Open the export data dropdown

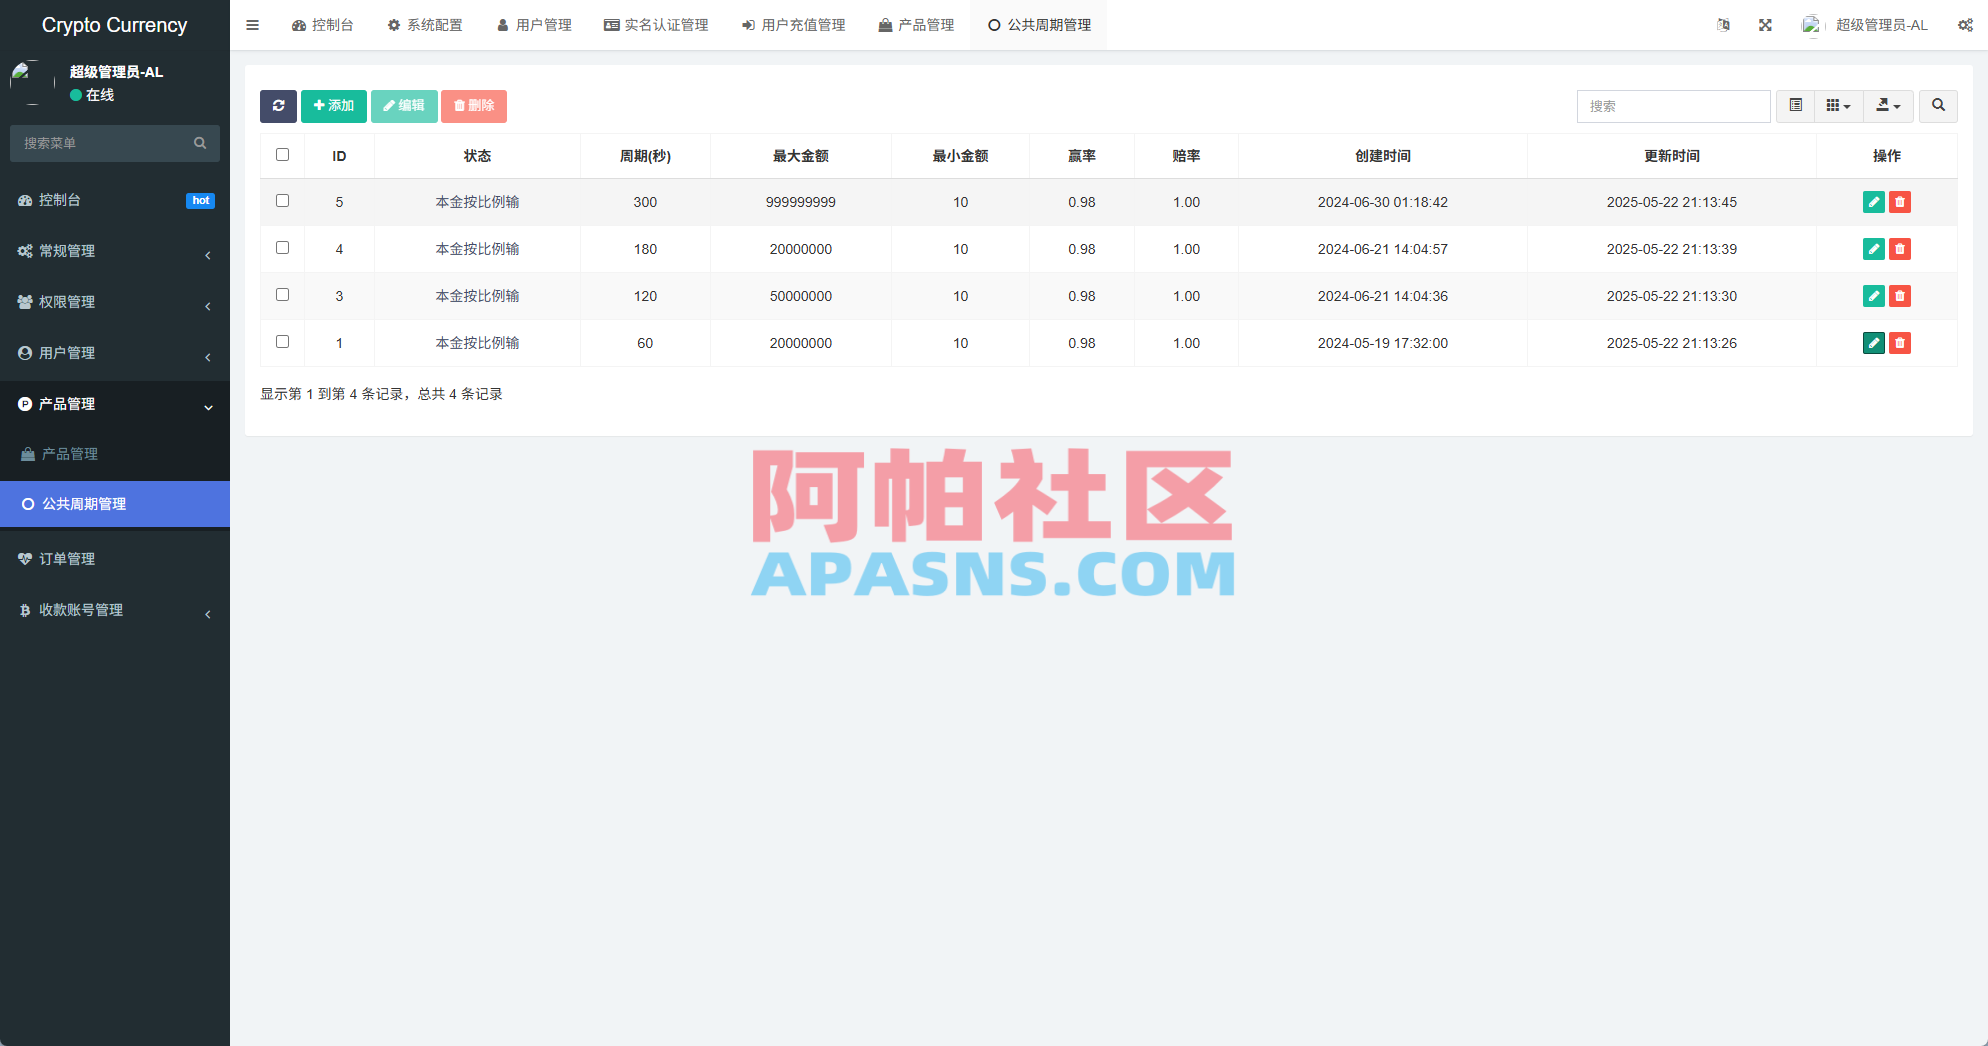pos(1888,106)
